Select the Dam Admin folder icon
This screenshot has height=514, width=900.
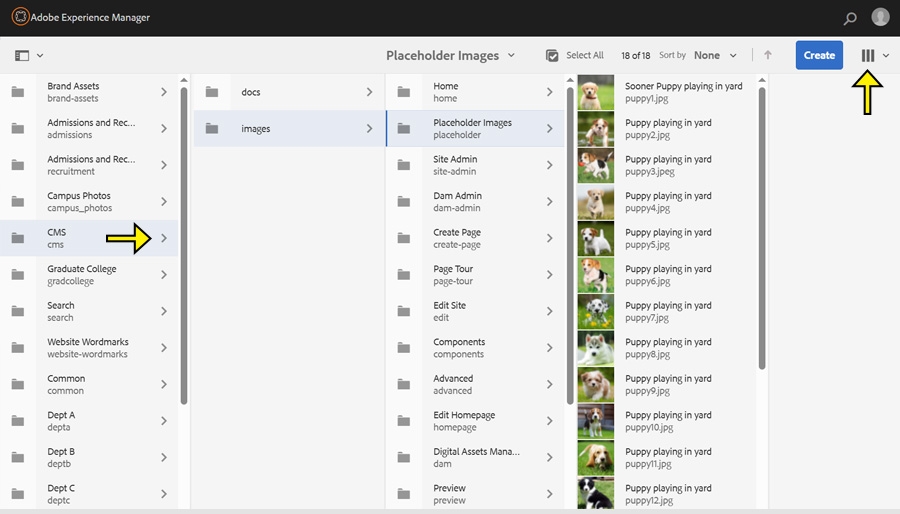tap(404, 201)
